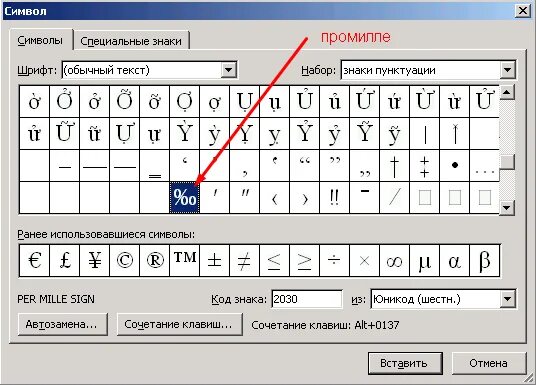Pick the micro µ recent symbol
The width and height of the screenshot is (536, 385).
(x=424, y=261)
